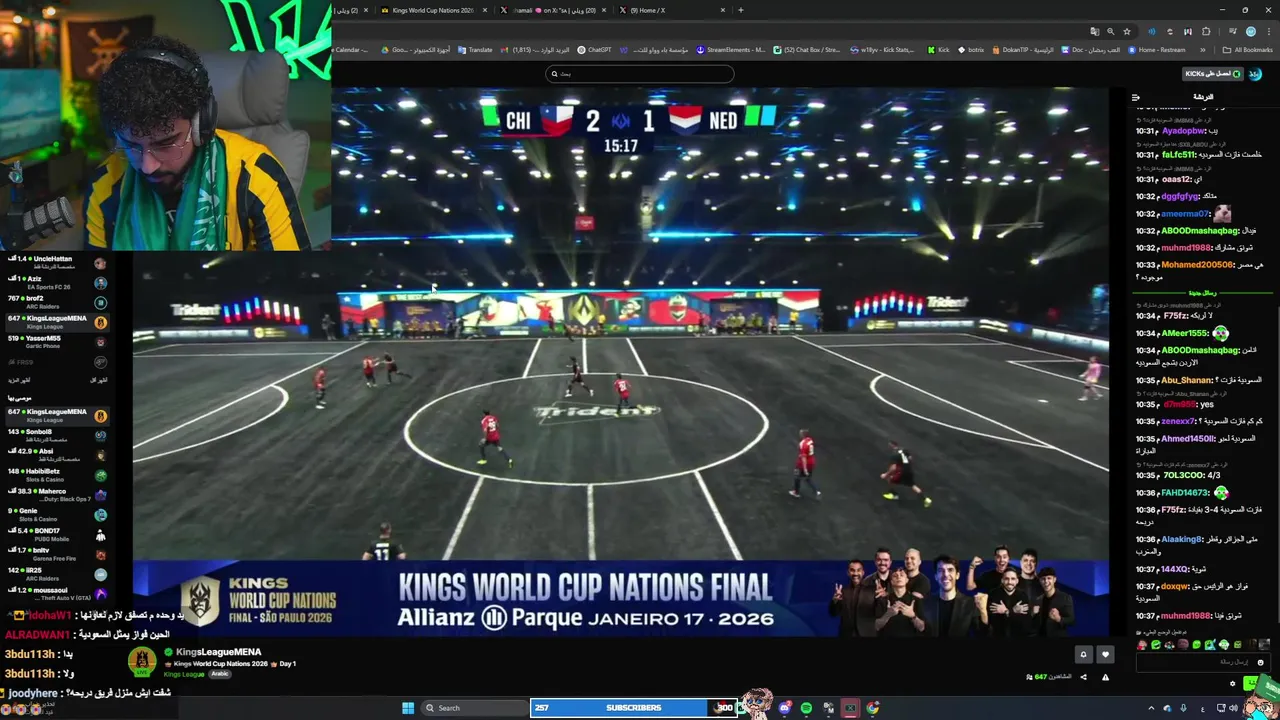Viewport: 1280px width, 720px height.
Task: Show hidden tray icons chevron
Action: 1150,708
